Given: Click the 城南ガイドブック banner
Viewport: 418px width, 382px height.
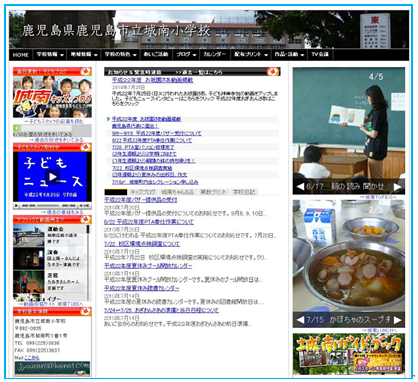Looking at the screenshot, I should [x=349, y=354].
